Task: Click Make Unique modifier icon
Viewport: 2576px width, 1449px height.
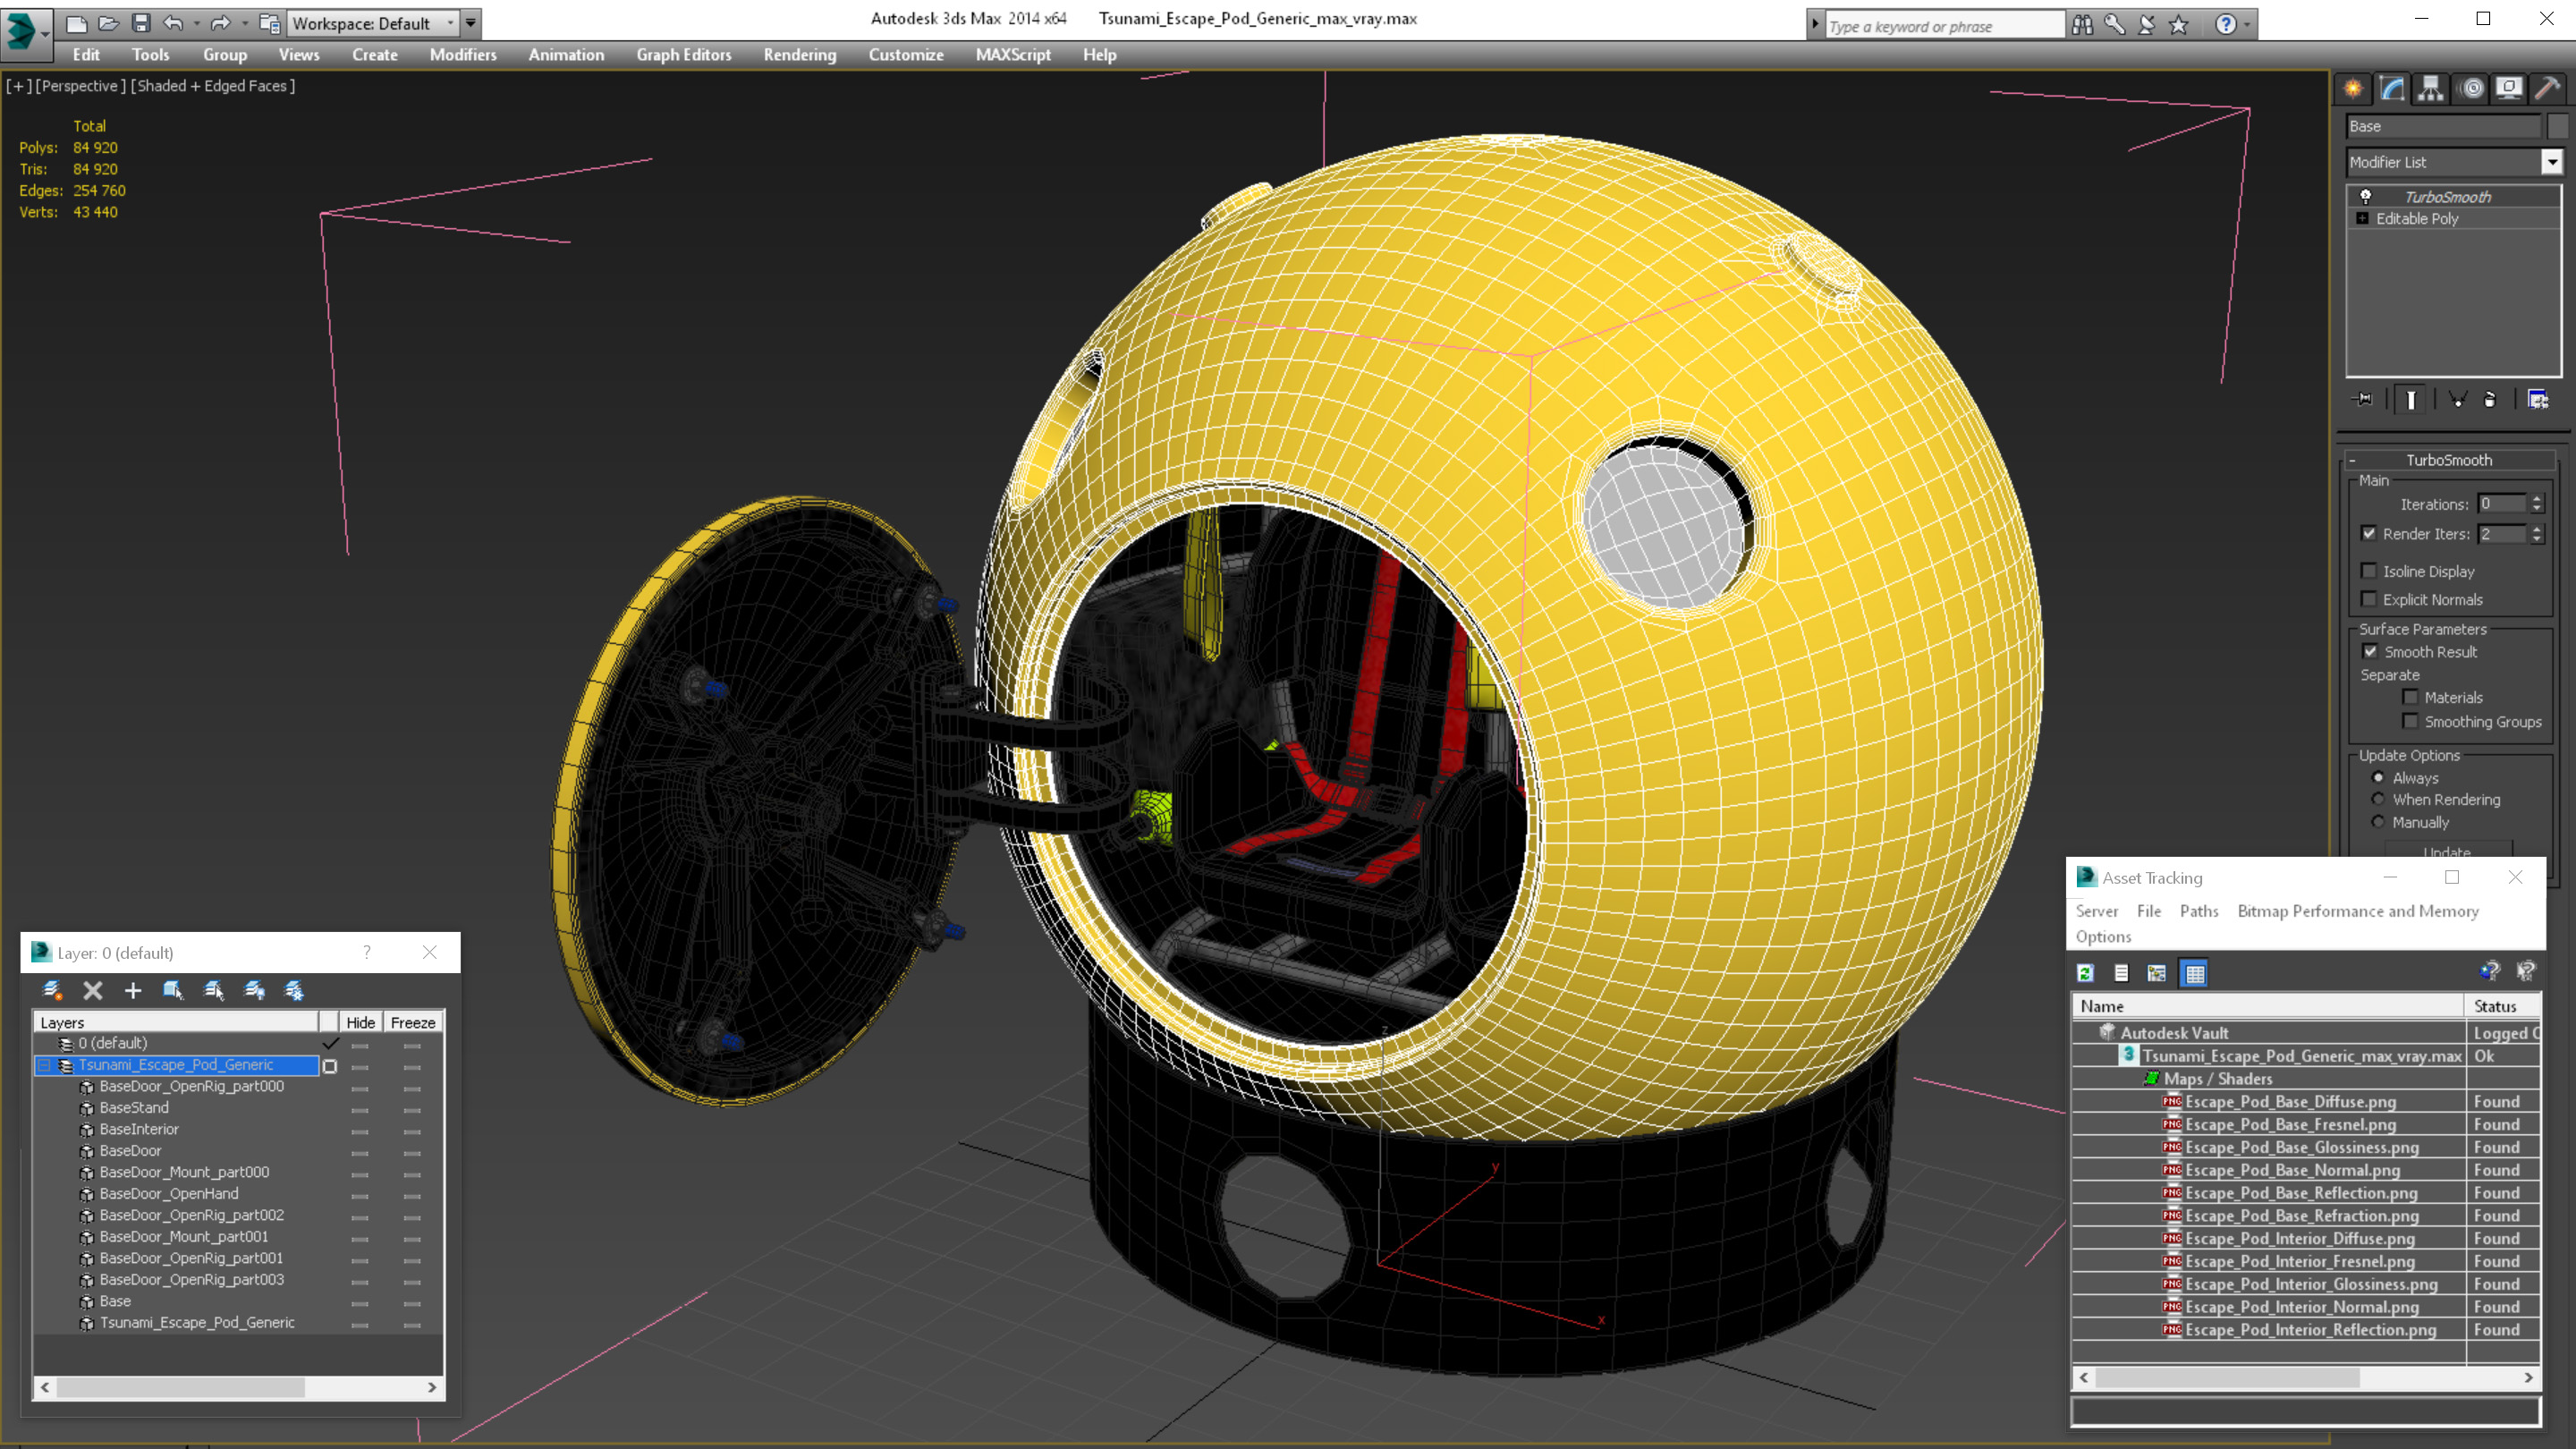Action: [2457, 400]
